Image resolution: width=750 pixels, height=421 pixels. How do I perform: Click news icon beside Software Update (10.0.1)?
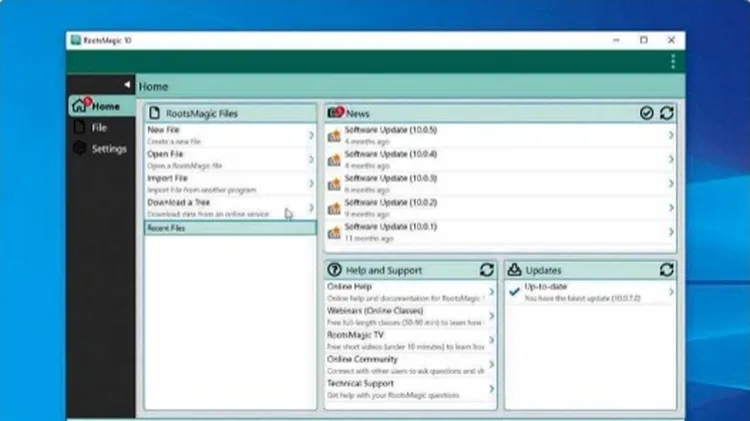(334, 233)
